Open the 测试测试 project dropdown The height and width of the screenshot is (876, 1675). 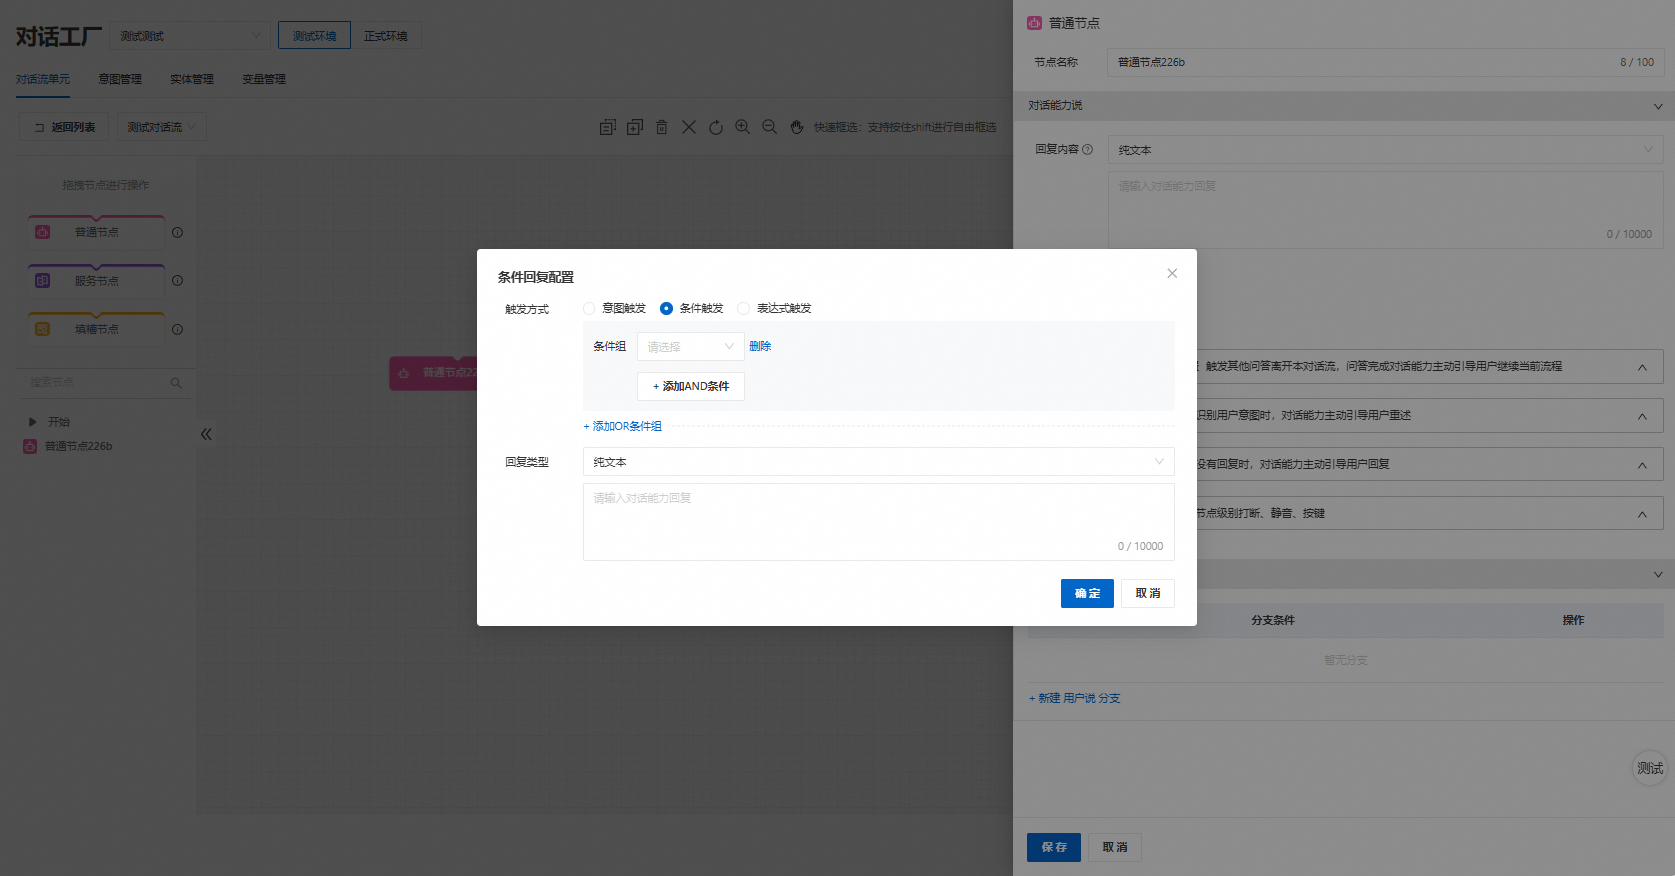(190, 36)
